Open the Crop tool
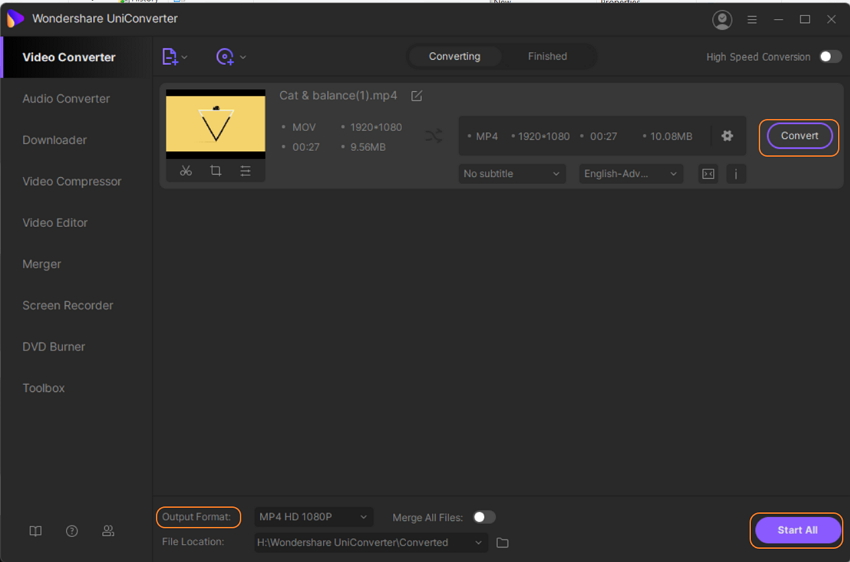This screenshot has height=562, width=850. [x=216, y=171]
